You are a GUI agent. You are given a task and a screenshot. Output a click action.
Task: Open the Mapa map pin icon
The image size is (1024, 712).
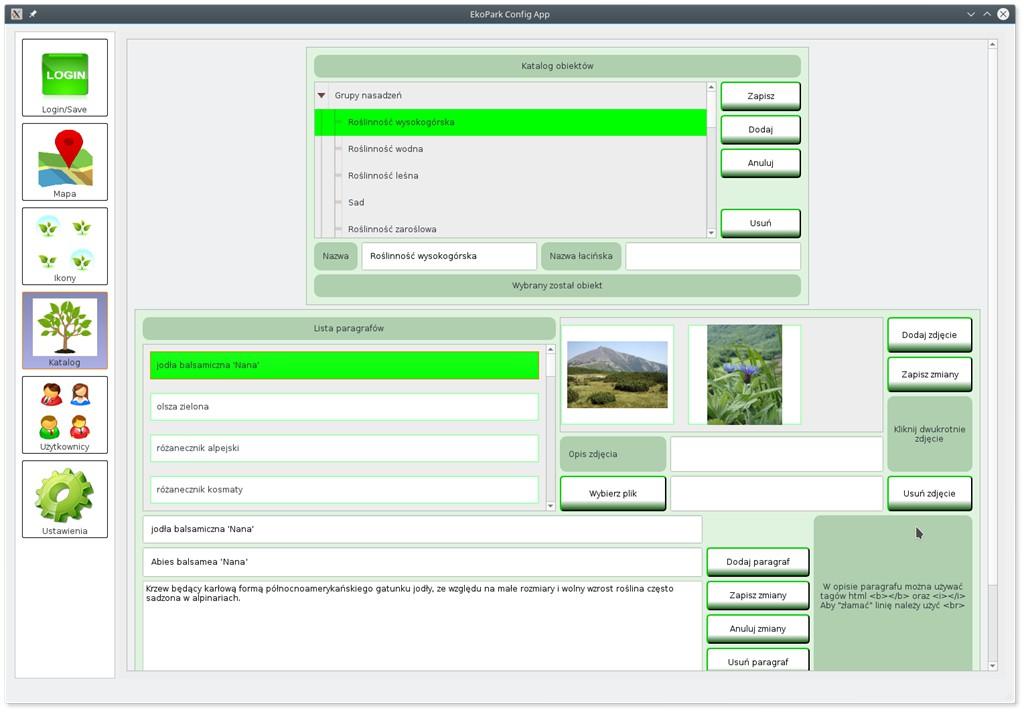click(x=65, y=162)
